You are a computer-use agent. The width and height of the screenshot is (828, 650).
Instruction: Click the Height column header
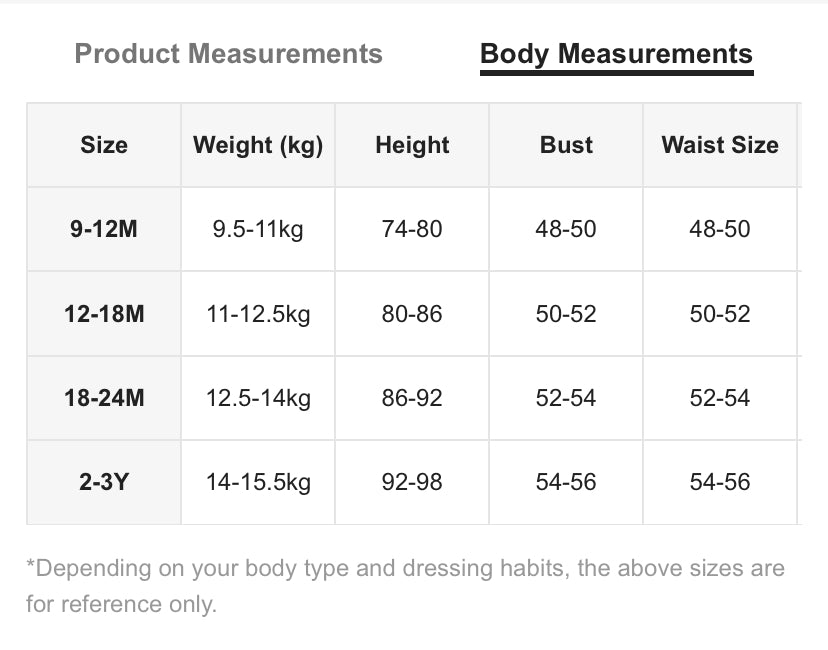[x=412, y=145]
